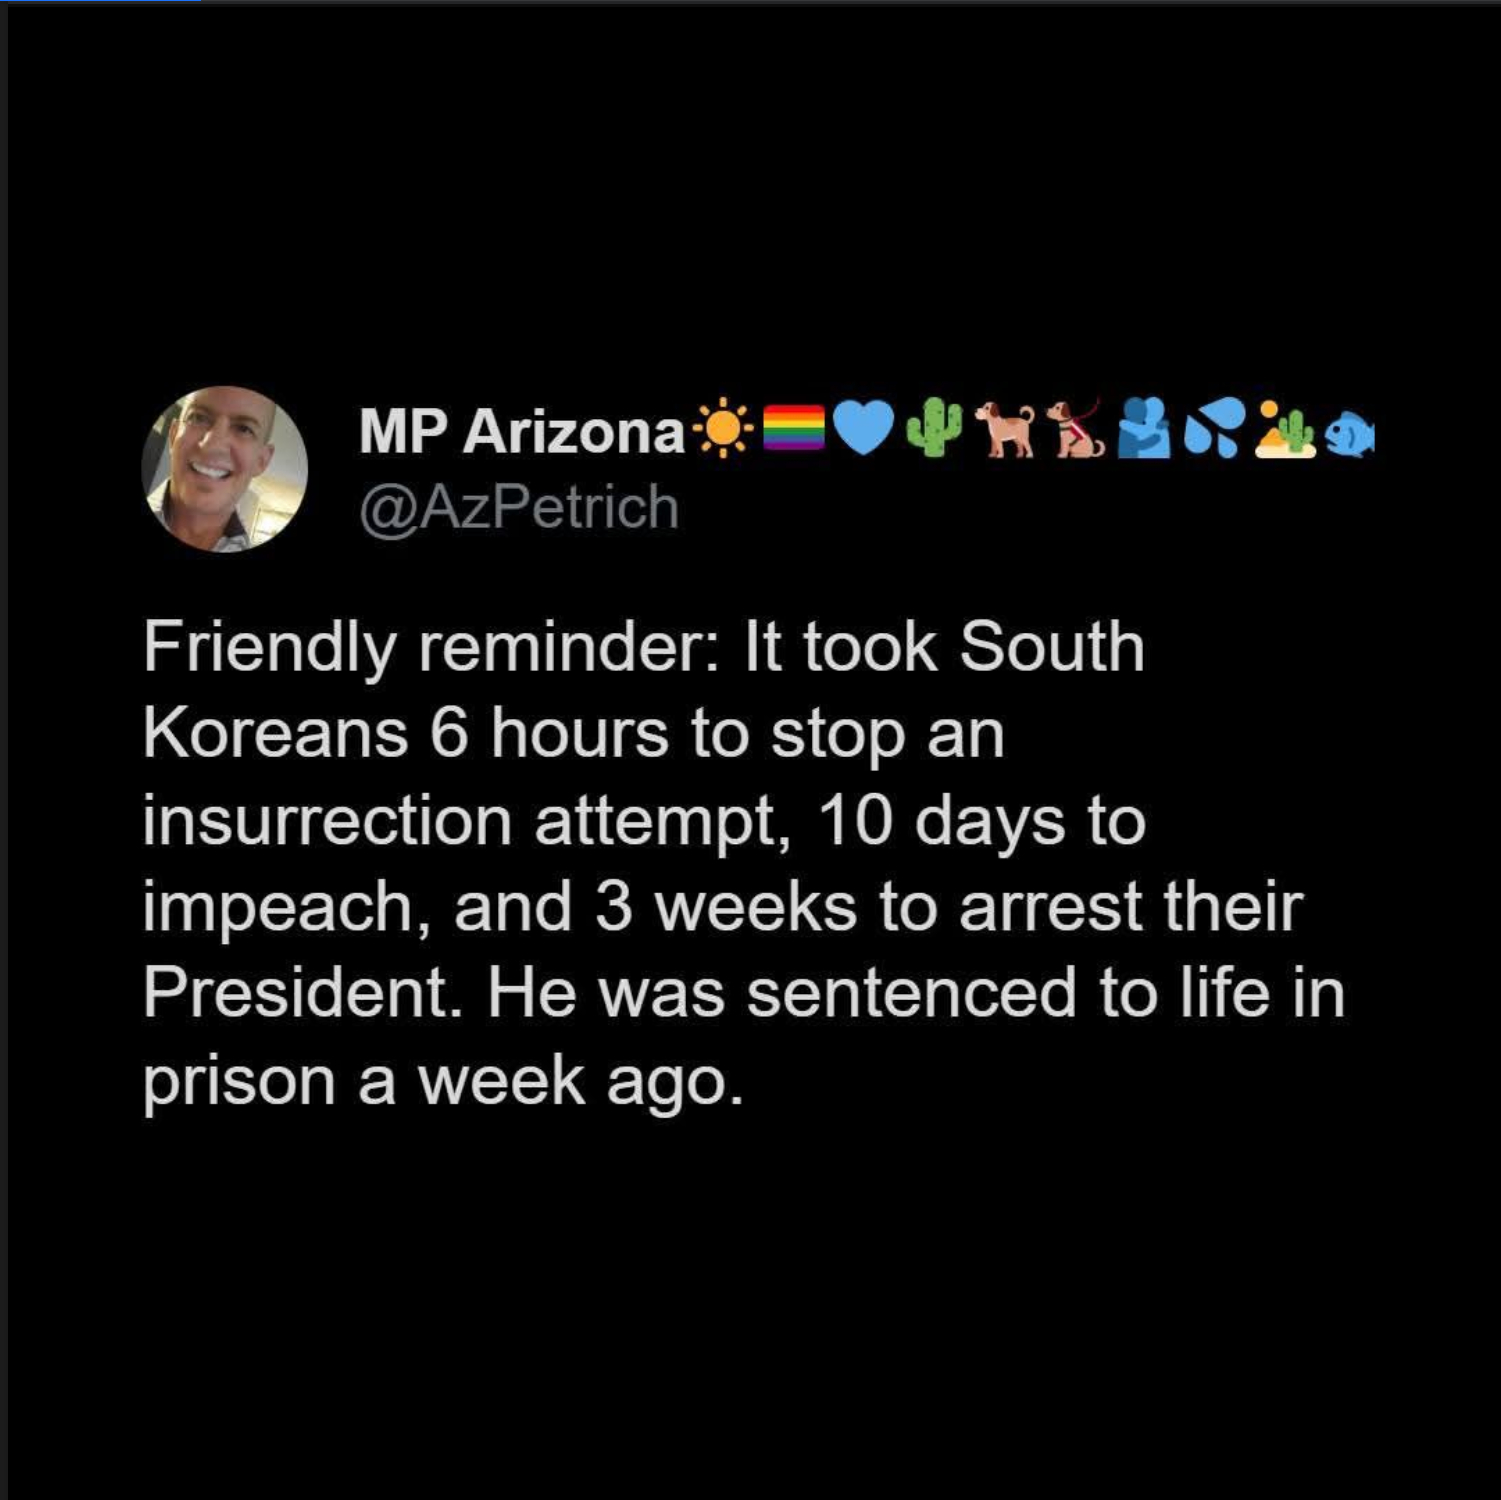Click the blue sweat droplets emoji
The image size is (1501, 1500).
pyautogui.click(x=1213, y=430)
